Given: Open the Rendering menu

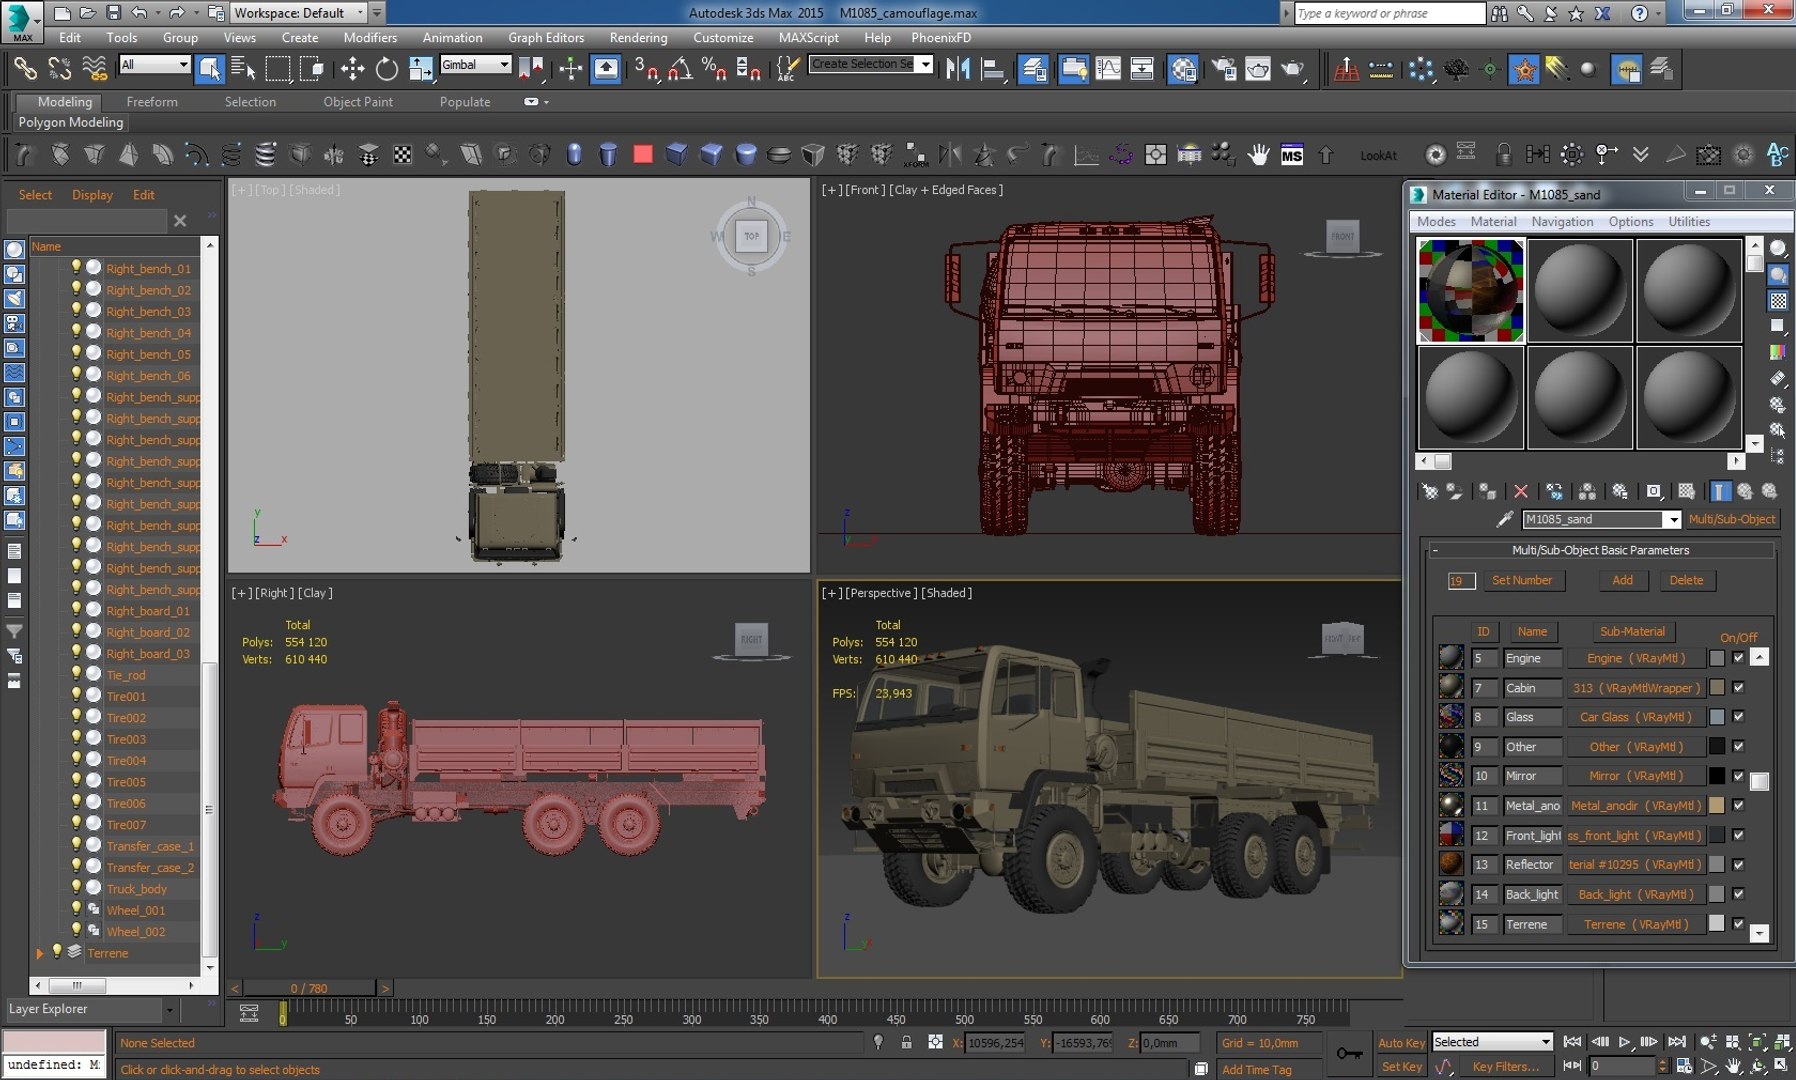Looking at the screenshot, I should coord(638,37).
